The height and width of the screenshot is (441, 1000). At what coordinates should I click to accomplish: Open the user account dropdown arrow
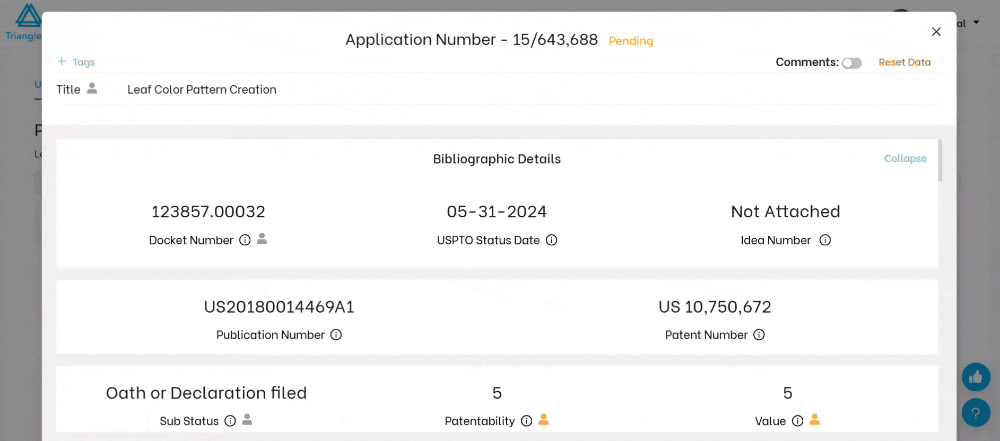click(x=975, y=22)
